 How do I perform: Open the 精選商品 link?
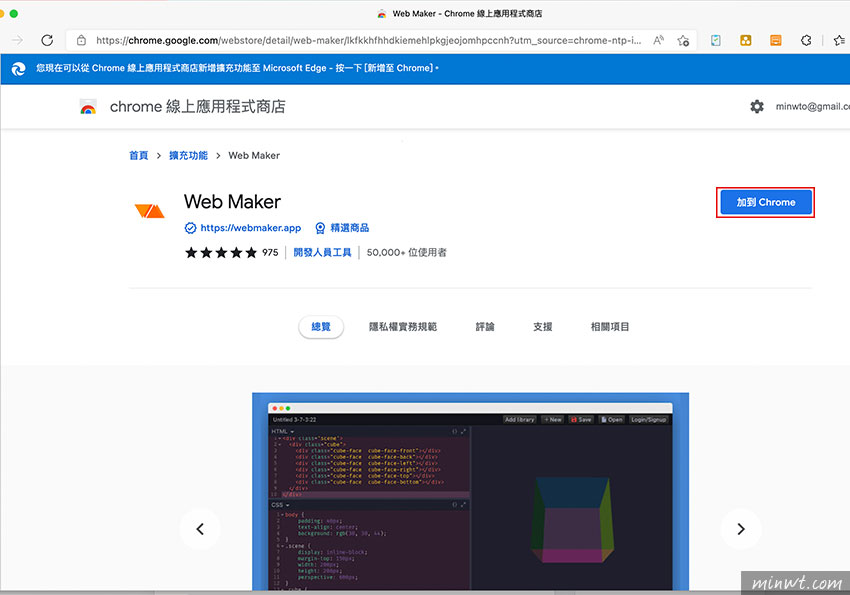350,228
